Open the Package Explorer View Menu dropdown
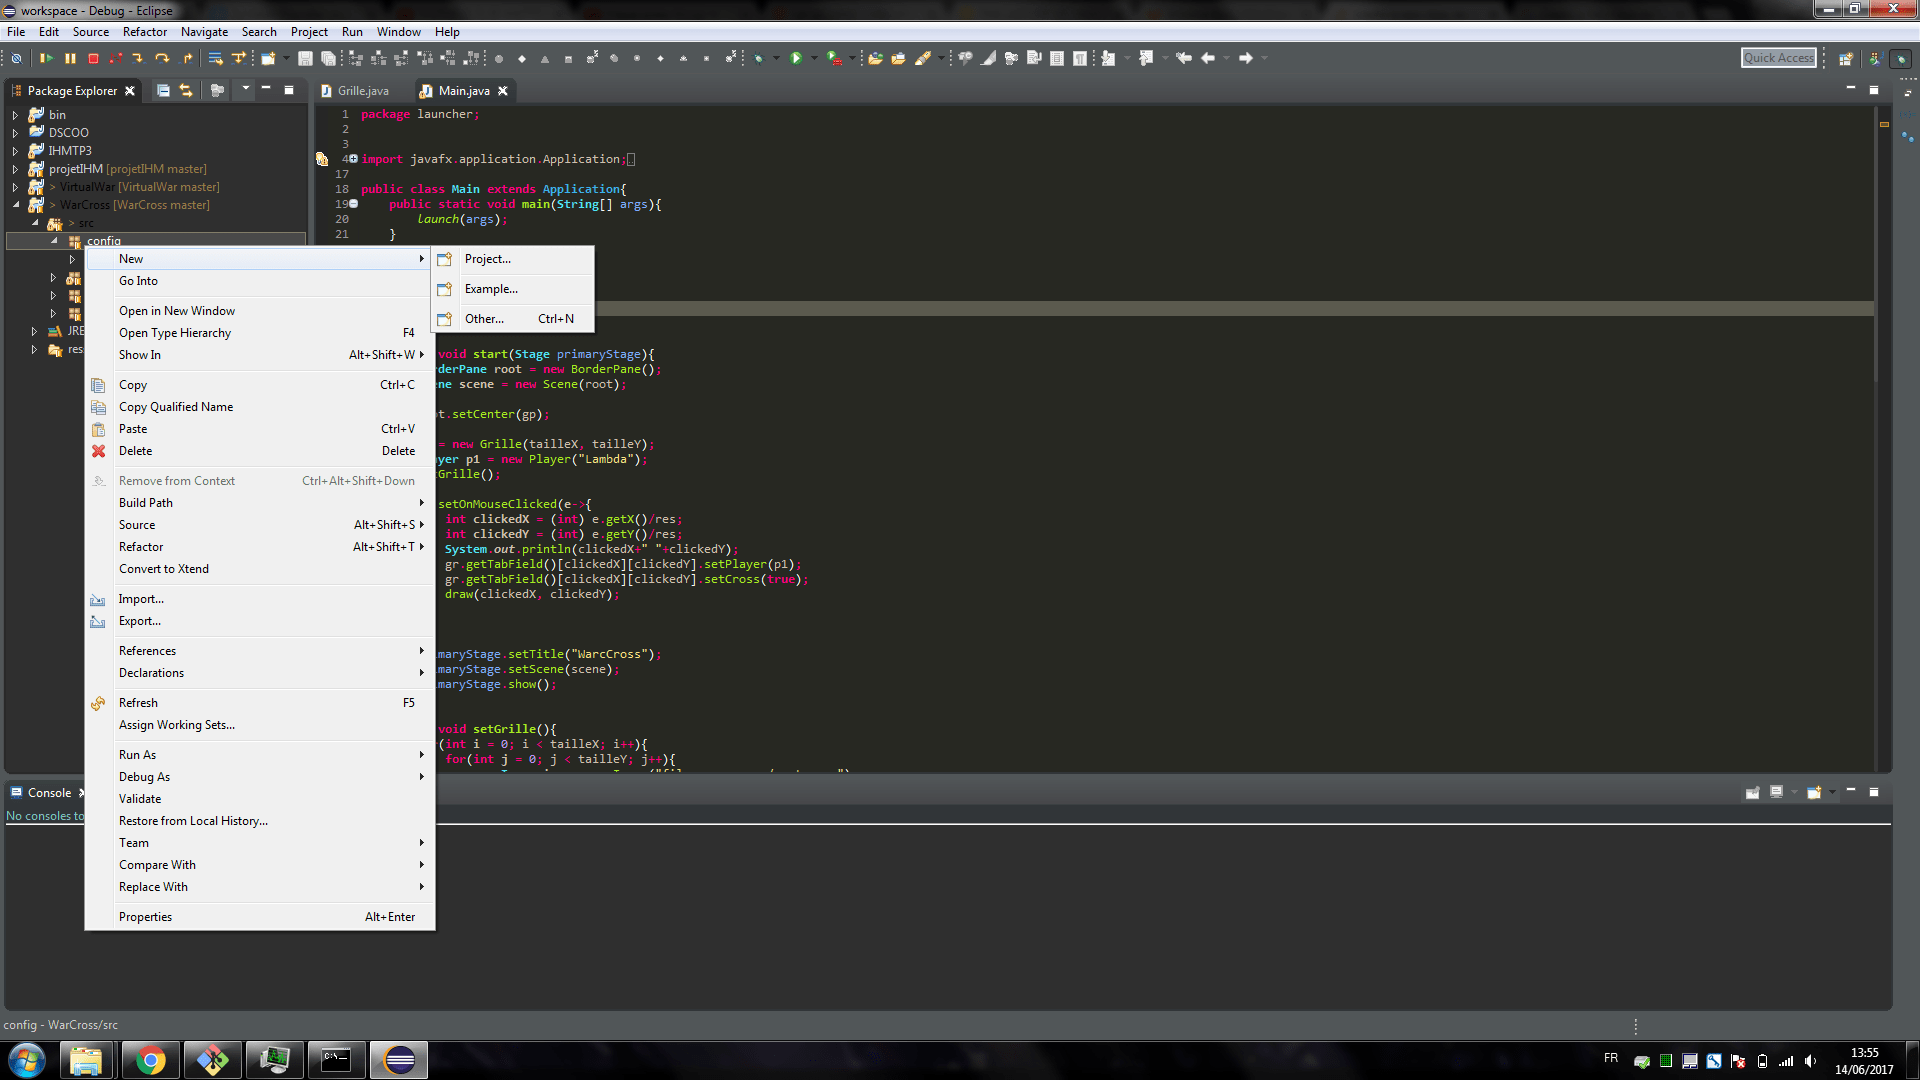The width and height of the screenshot is (1920, 1080). pos(245,89)
